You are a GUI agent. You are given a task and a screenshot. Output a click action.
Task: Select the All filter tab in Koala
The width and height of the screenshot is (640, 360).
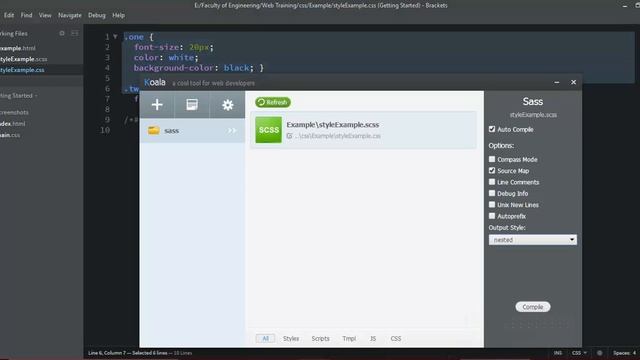[x=265, y=338]
